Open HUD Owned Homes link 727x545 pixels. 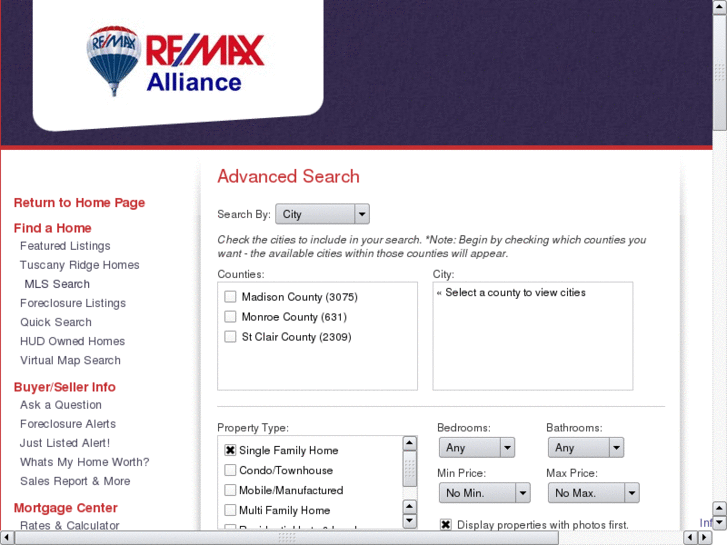pos(72,341)
